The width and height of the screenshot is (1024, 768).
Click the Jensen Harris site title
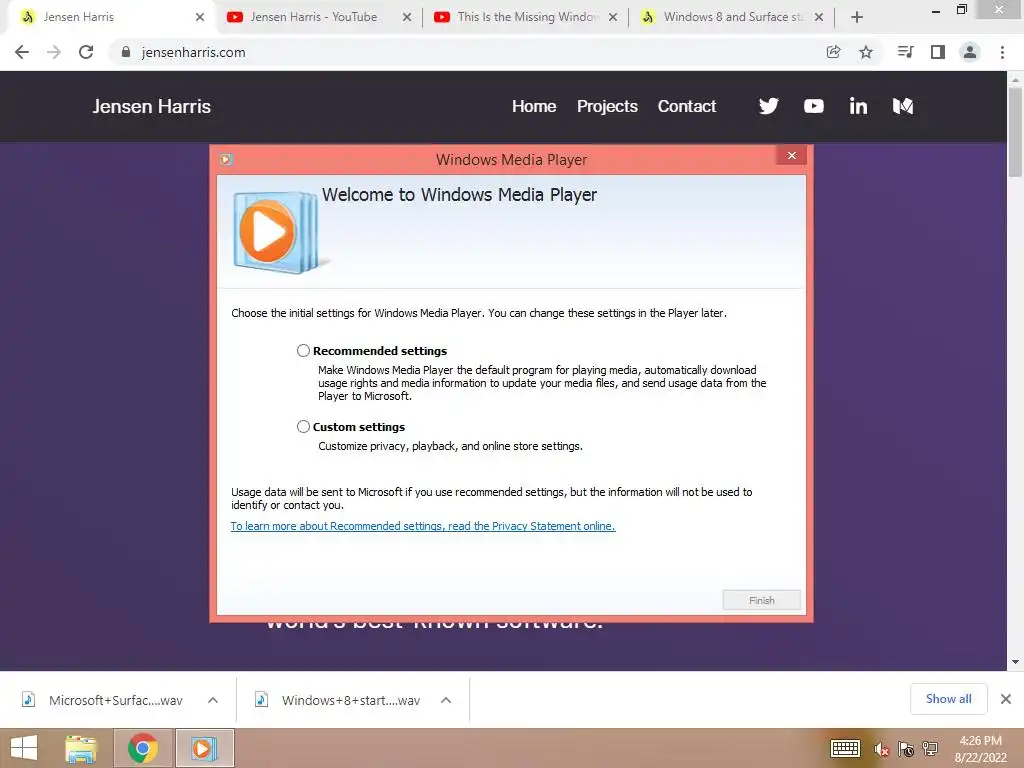click(x=152, y=106)
